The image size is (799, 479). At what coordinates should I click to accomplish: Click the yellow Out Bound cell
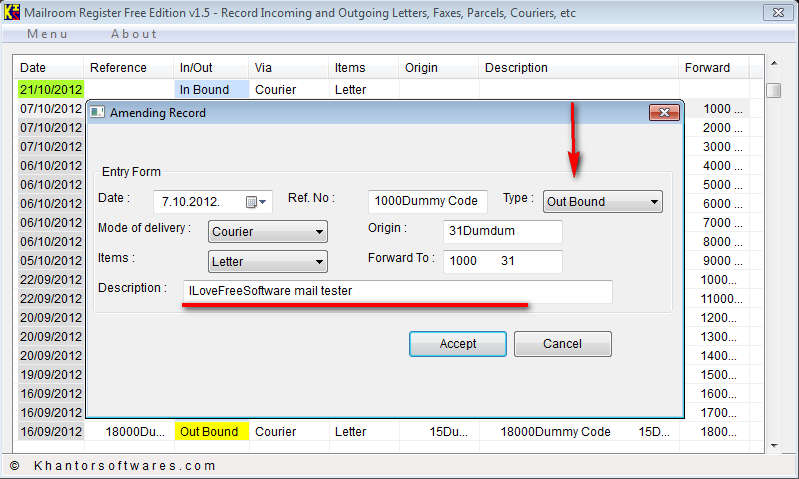pos(211,432)
